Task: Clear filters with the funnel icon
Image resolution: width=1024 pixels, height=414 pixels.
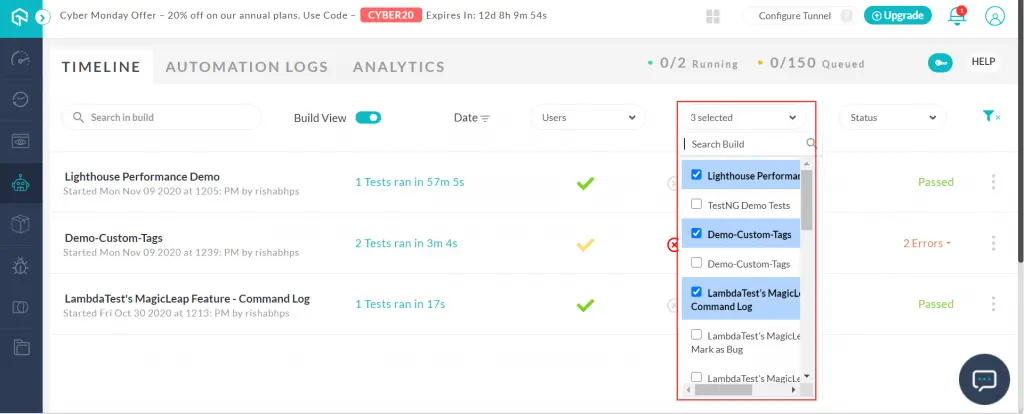Action: tap(990, 117)
